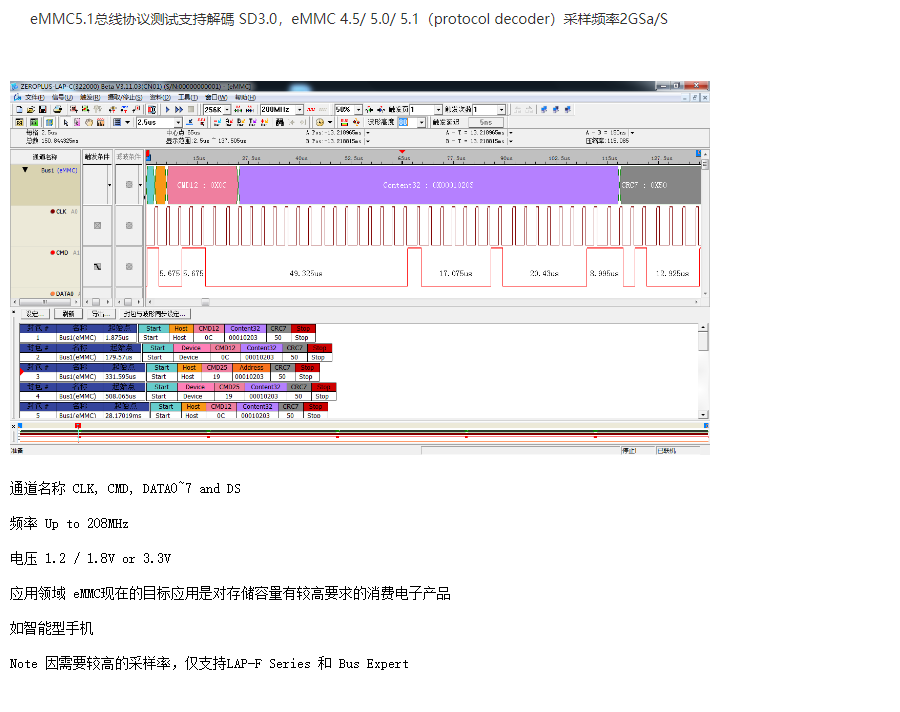Open the 工具 (Tools) menu
Screen dimensions: 900x712
pos(187,98)
